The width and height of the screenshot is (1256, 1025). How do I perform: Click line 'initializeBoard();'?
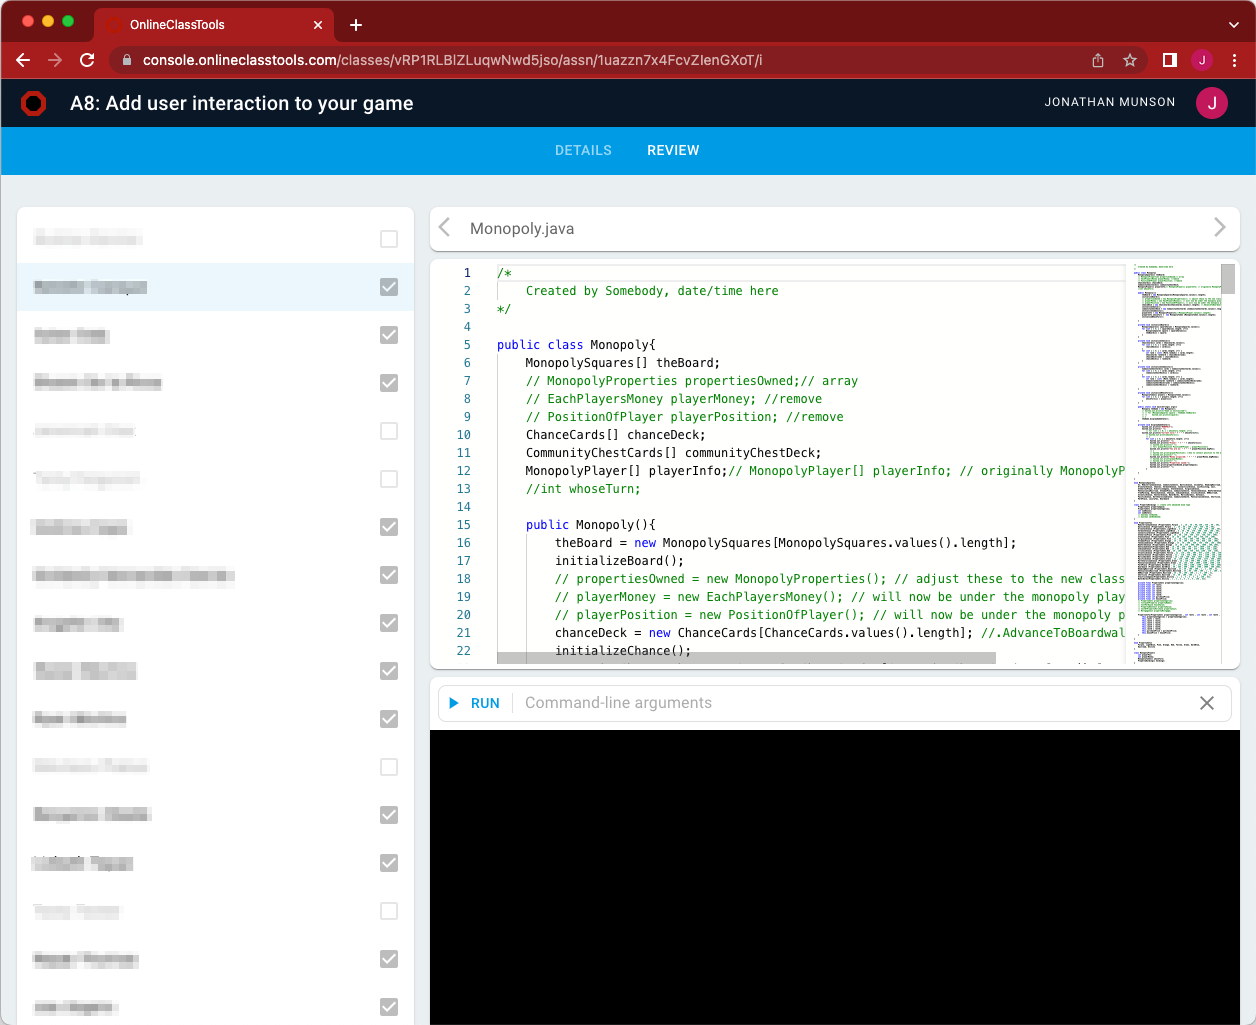[620, 561]
